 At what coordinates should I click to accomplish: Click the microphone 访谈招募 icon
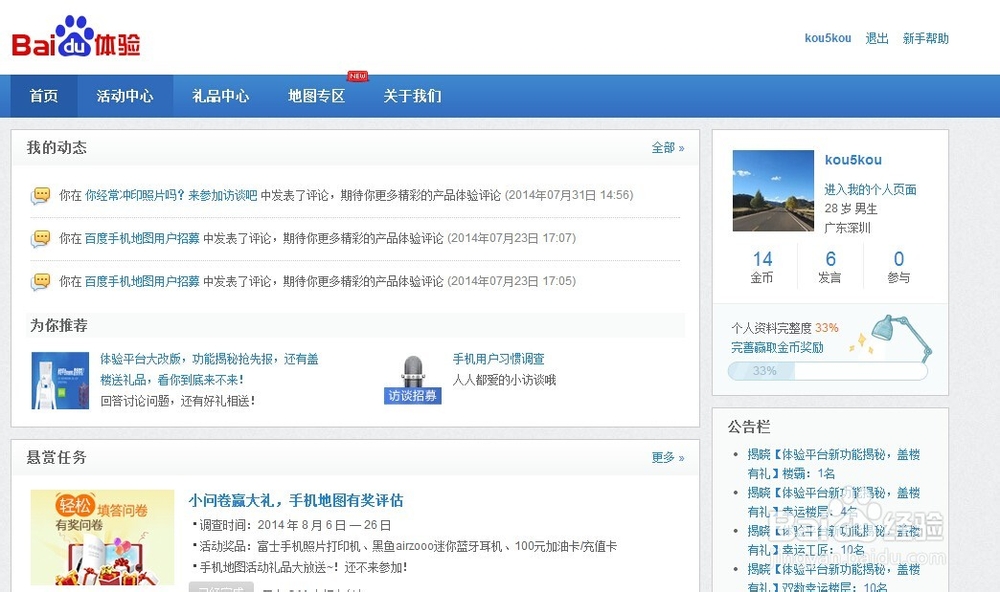tap(413, 380)
